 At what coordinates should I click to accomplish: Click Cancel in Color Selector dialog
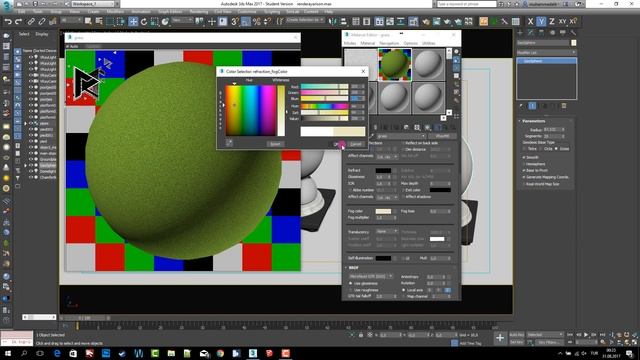pyautogui.click(x=356, y=144)
